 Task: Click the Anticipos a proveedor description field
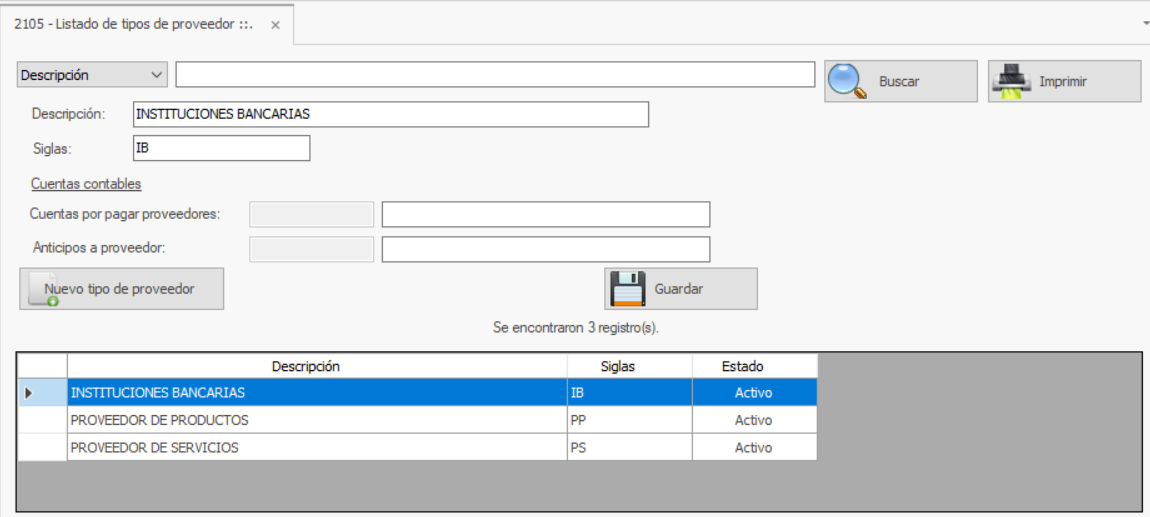tap(545, 249)
